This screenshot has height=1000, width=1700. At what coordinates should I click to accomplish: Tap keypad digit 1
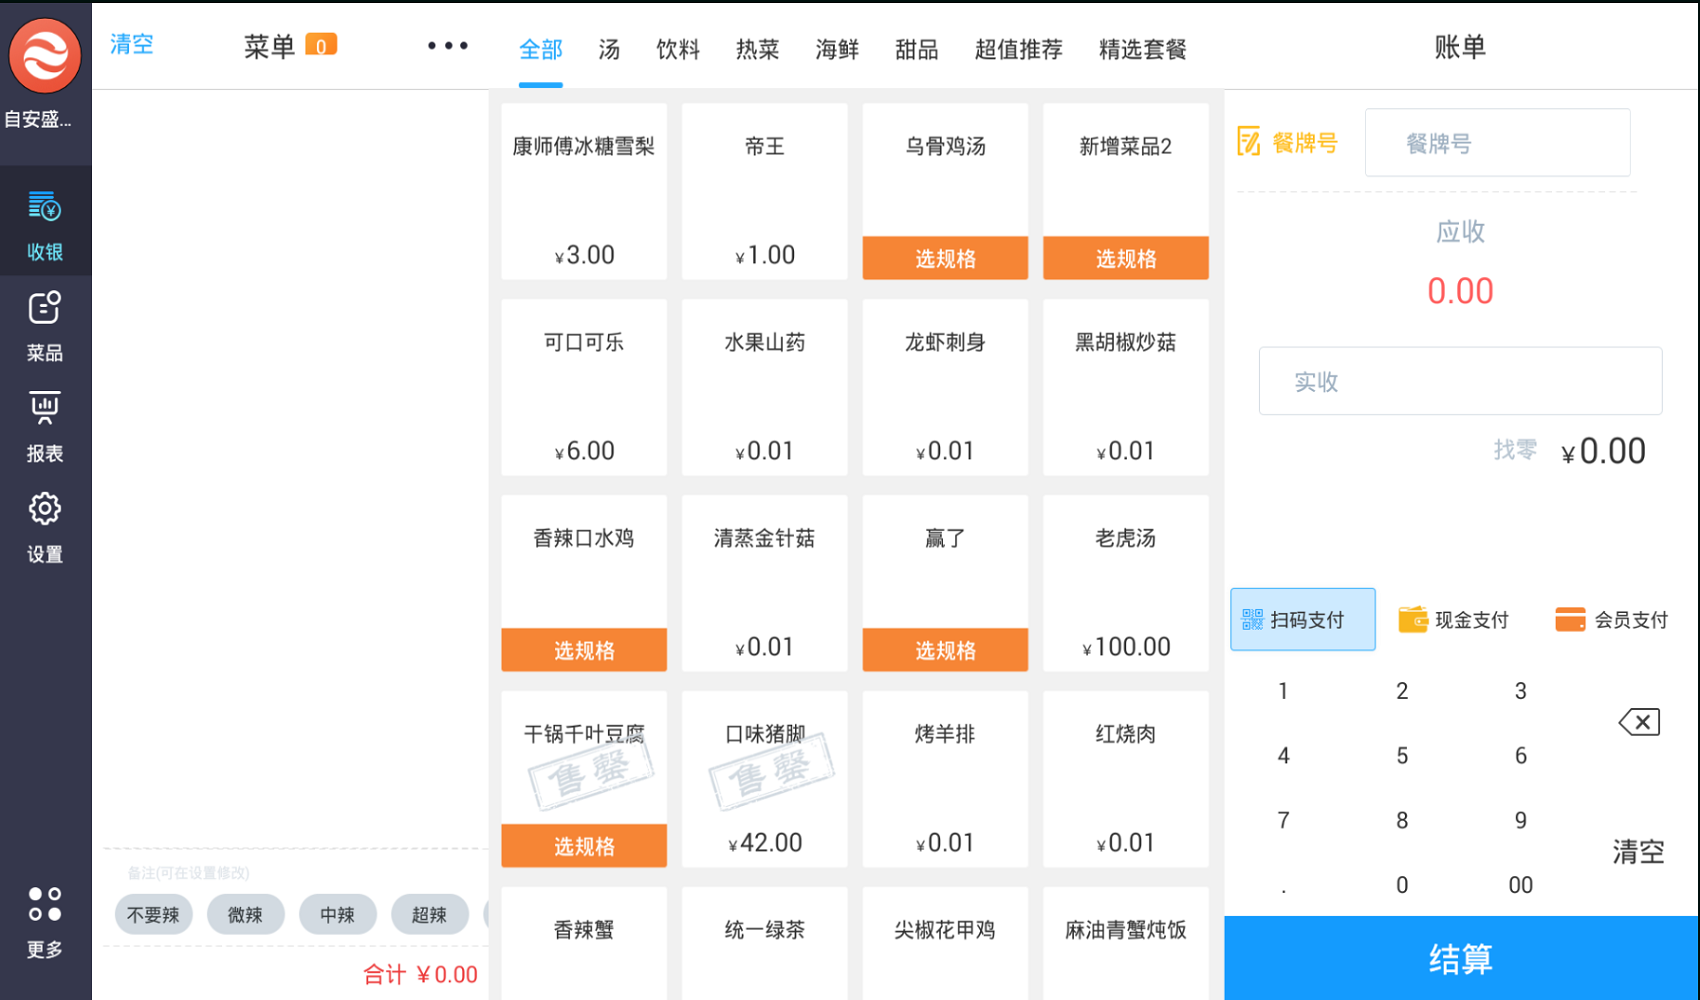tap(1283, 691)
